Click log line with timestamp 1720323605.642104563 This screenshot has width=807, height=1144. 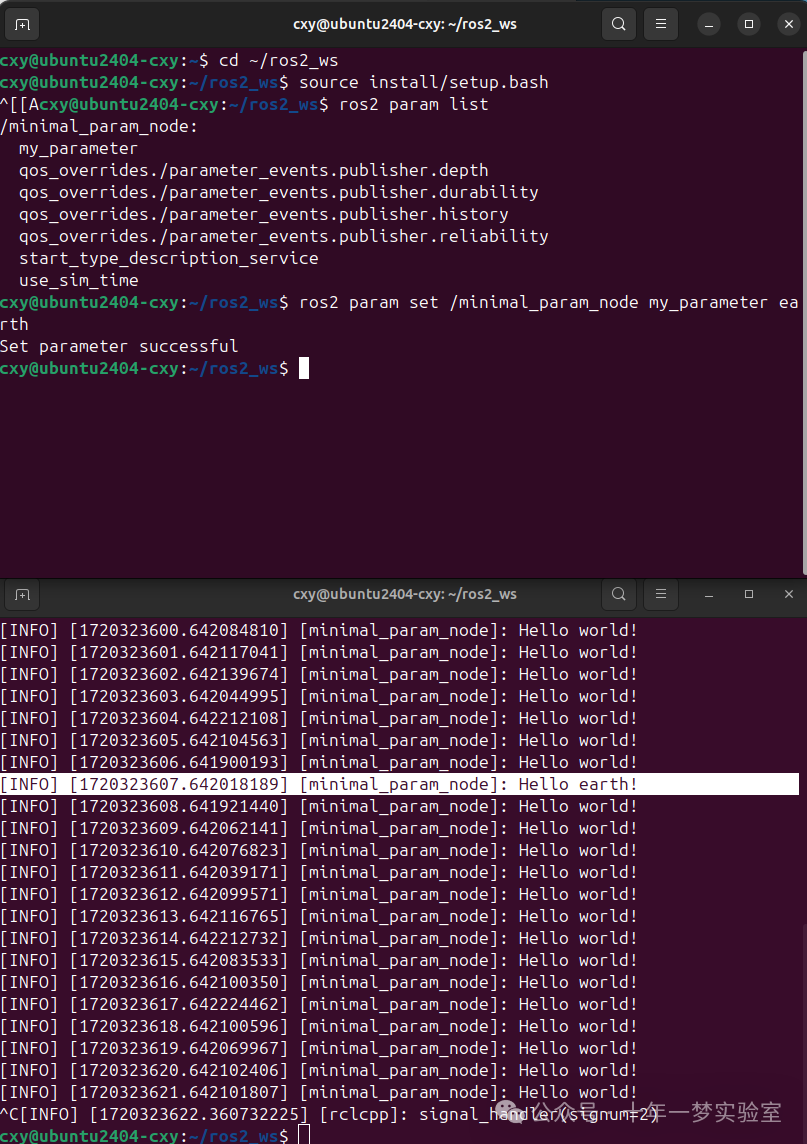coord(319,741)
